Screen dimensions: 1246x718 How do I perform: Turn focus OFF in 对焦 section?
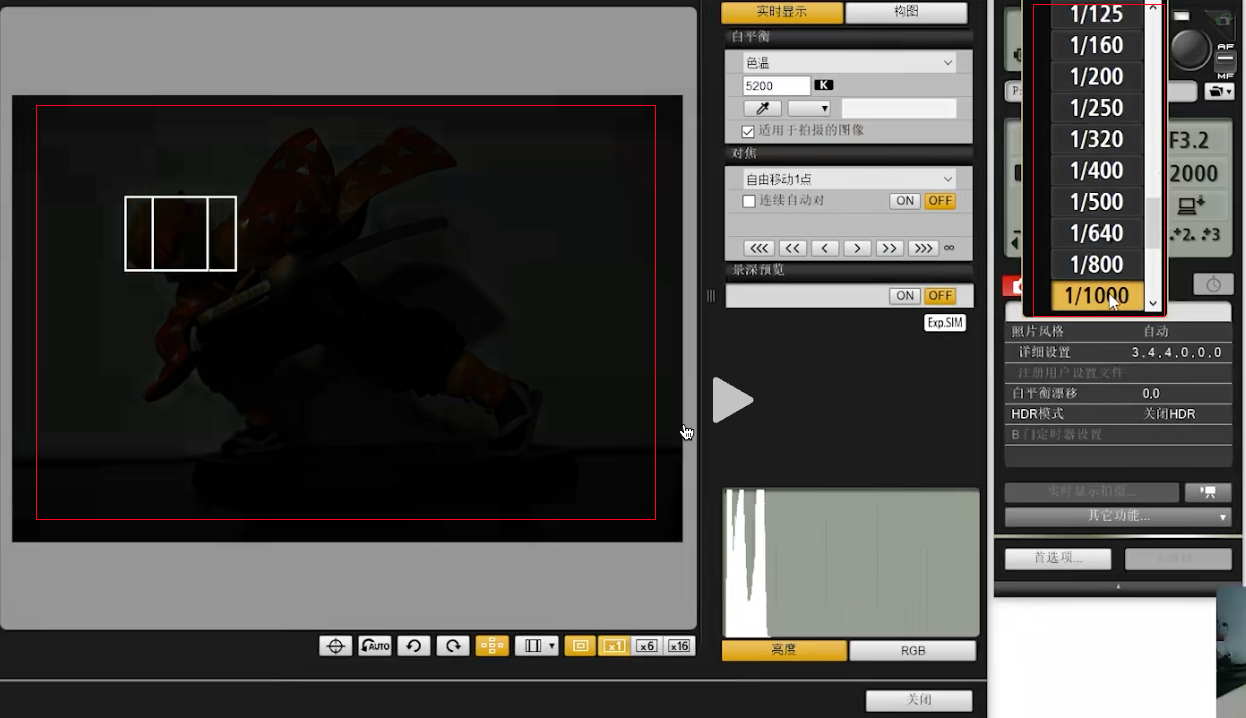(940, 201)
